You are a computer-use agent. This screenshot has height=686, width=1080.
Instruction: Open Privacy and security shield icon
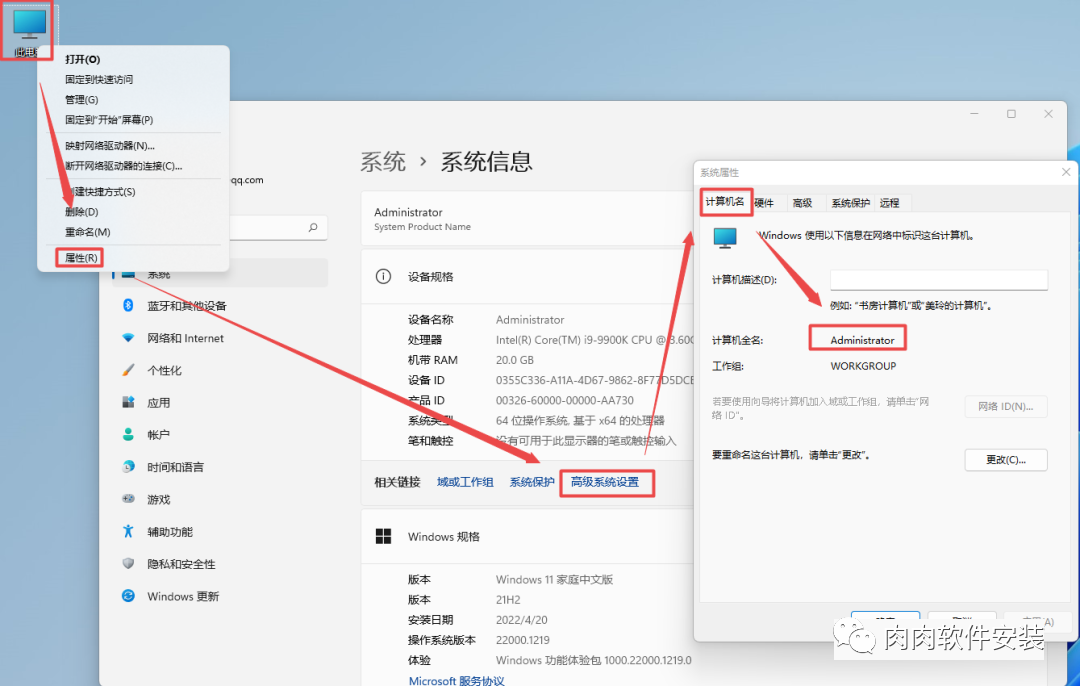tap(128, 563)
